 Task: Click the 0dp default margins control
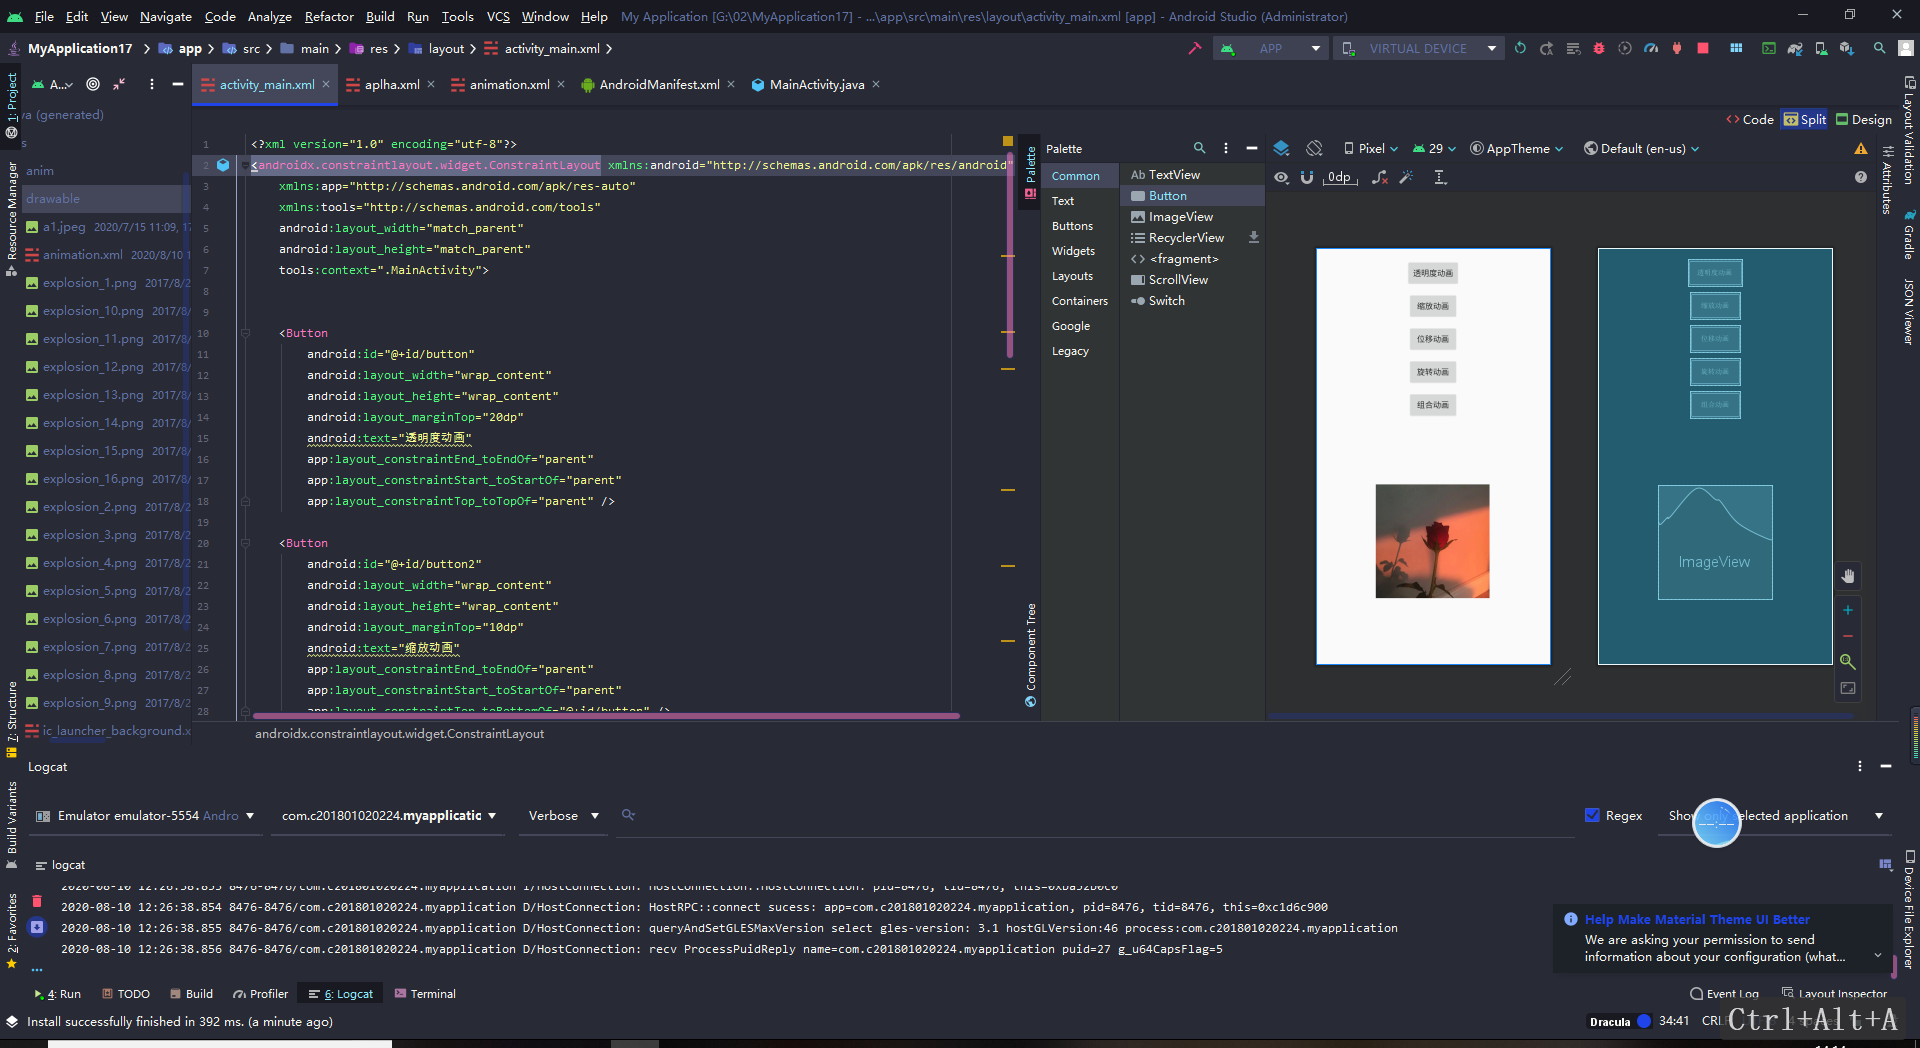tap(1340, 177)
